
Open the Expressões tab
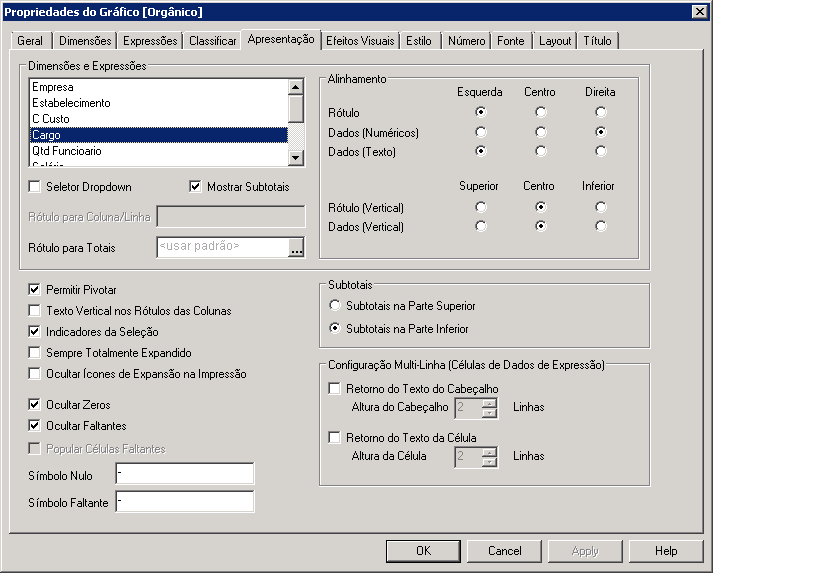pyautogui.click(x=150, y=41)
